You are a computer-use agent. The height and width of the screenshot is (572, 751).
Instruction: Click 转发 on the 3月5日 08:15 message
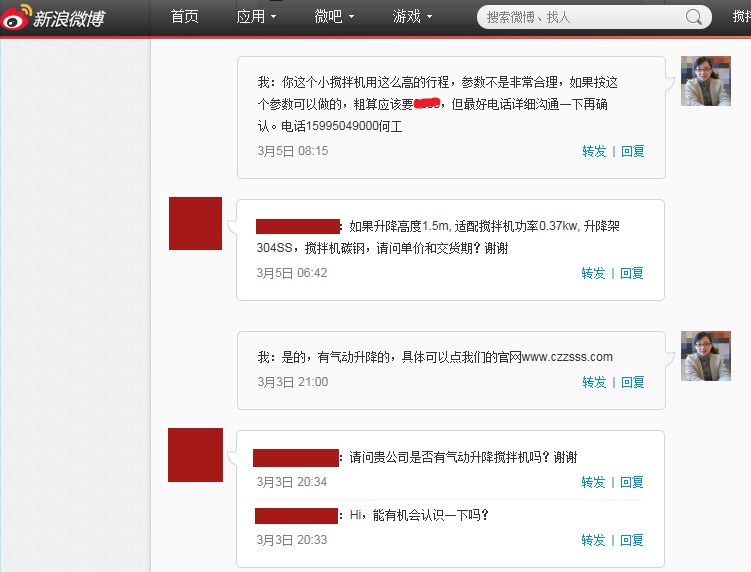(594, 151)
